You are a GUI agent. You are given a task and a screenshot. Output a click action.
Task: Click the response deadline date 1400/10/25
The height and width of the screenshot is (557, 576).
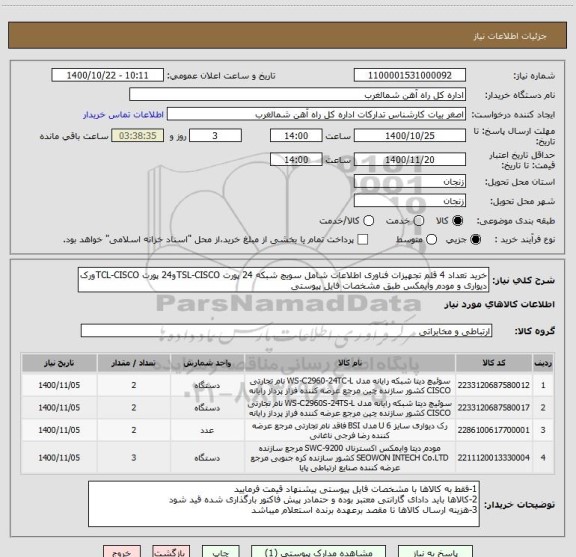coord(410,136)
